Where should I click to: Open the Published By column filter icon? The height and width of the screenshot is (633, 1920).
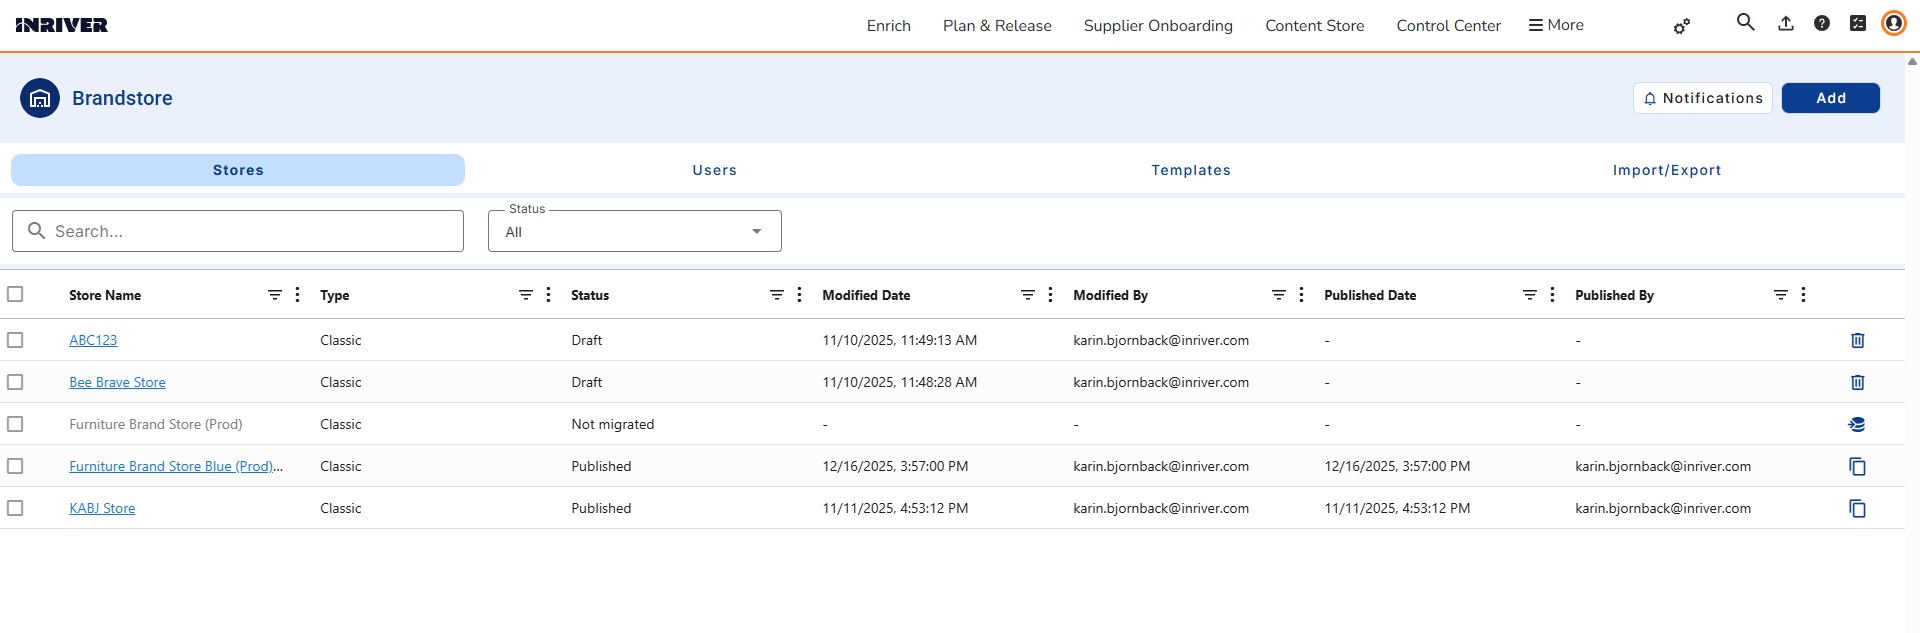[1781, 295]
